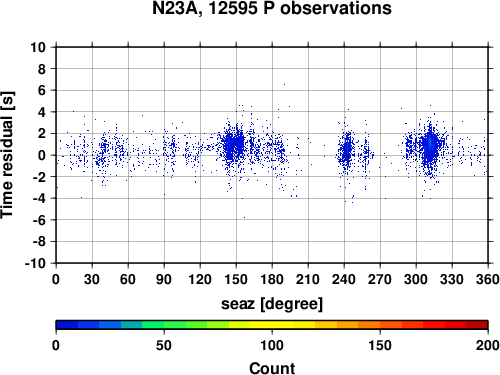The image size is (500, 375).
Task: Click the y-axis tick label 10
Action: click(x=38, y=47)
